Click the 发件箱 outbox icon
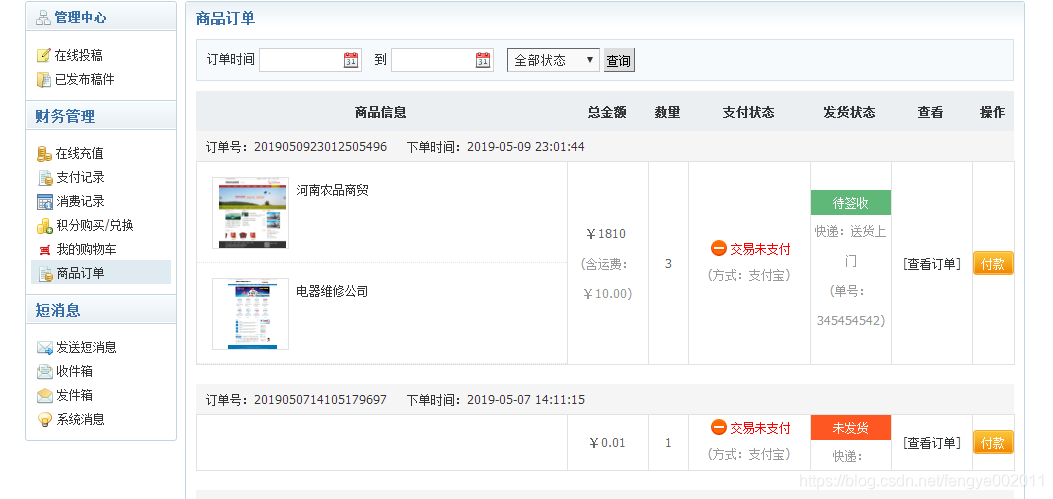Viewport: 1053px width, 499px height. [45, 396]
